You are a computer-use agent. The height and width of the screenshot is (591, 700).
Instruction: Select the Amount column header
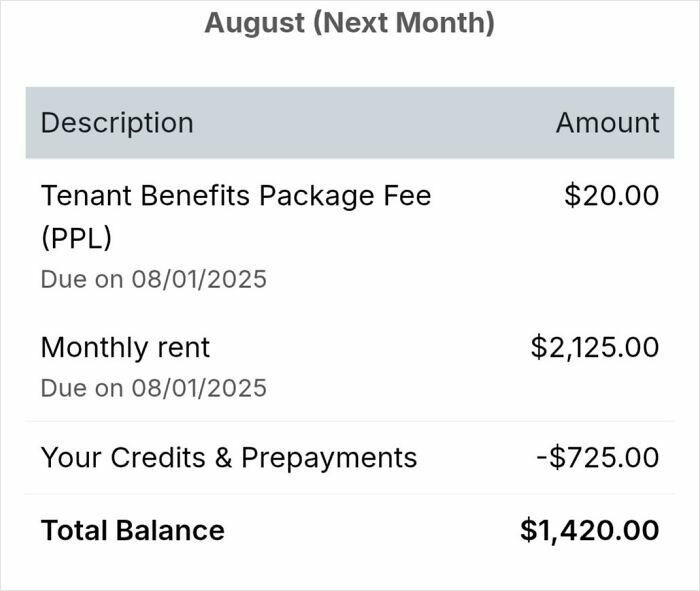pyautogui.click(x=608, y=122)
